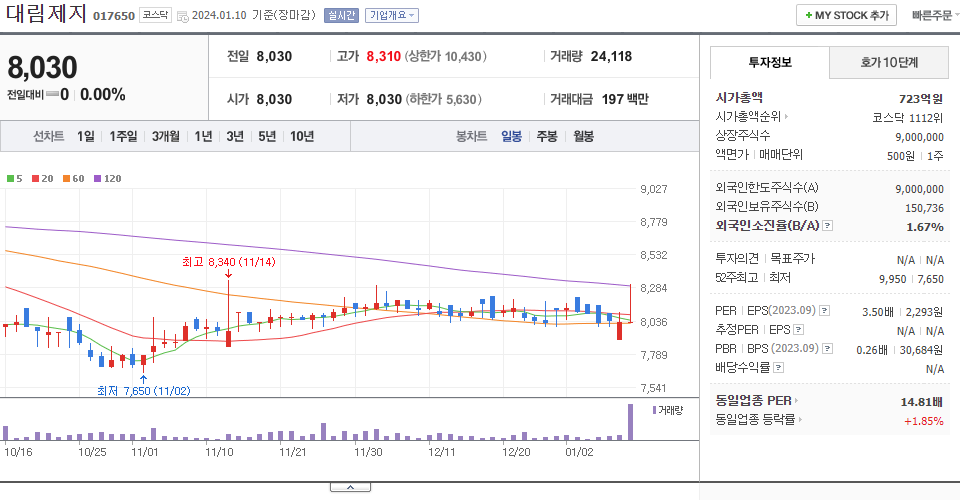The image size is (960, 500).
Task: Select the 3개월 line chart period
Action: coord(165,136)
